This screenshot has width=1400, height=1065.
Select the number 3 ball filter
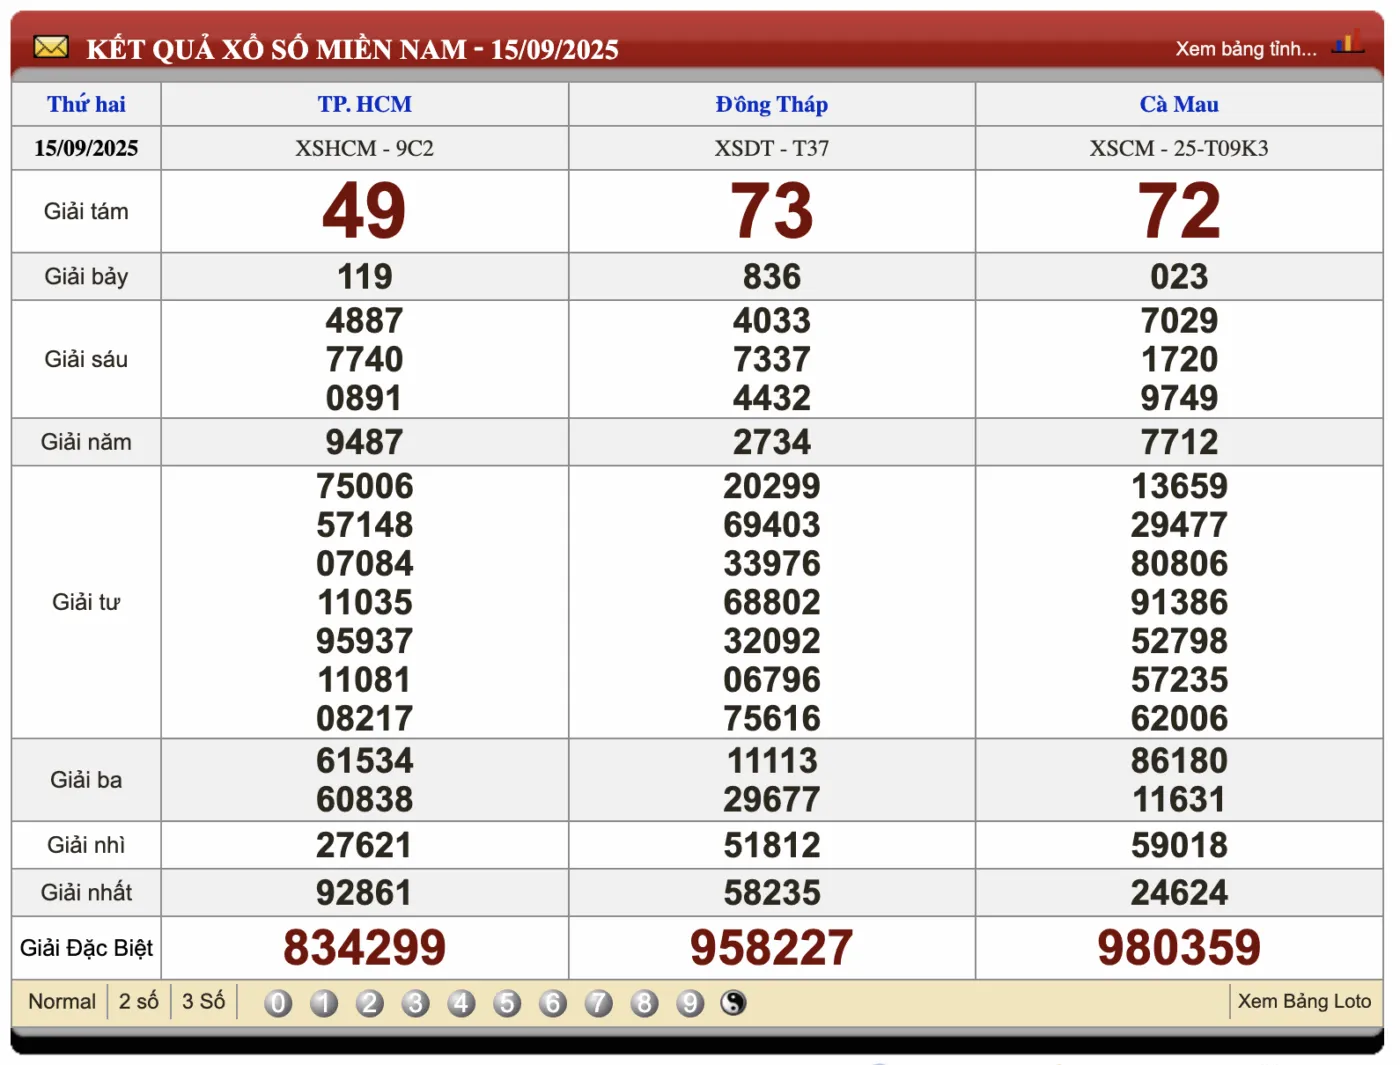tap(416, 1003)
